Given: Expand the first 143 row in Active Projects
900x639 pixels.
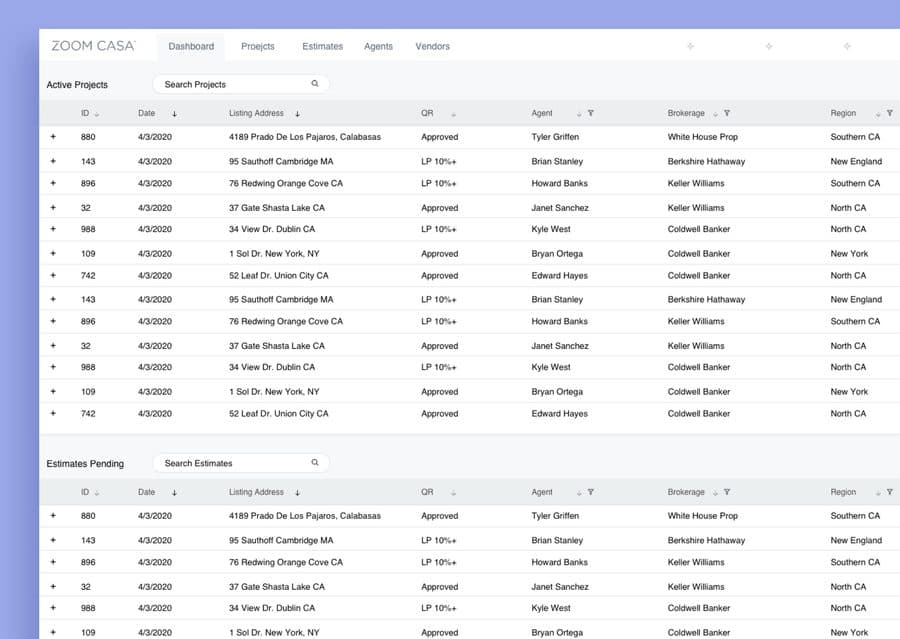Looking at the screenshot, I should point(53,161).
